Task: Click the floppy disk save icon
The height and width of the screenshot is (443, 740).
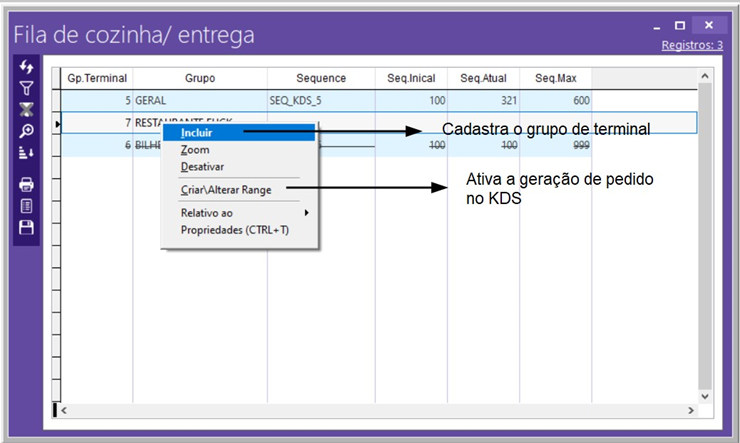Action: point(27,227)
